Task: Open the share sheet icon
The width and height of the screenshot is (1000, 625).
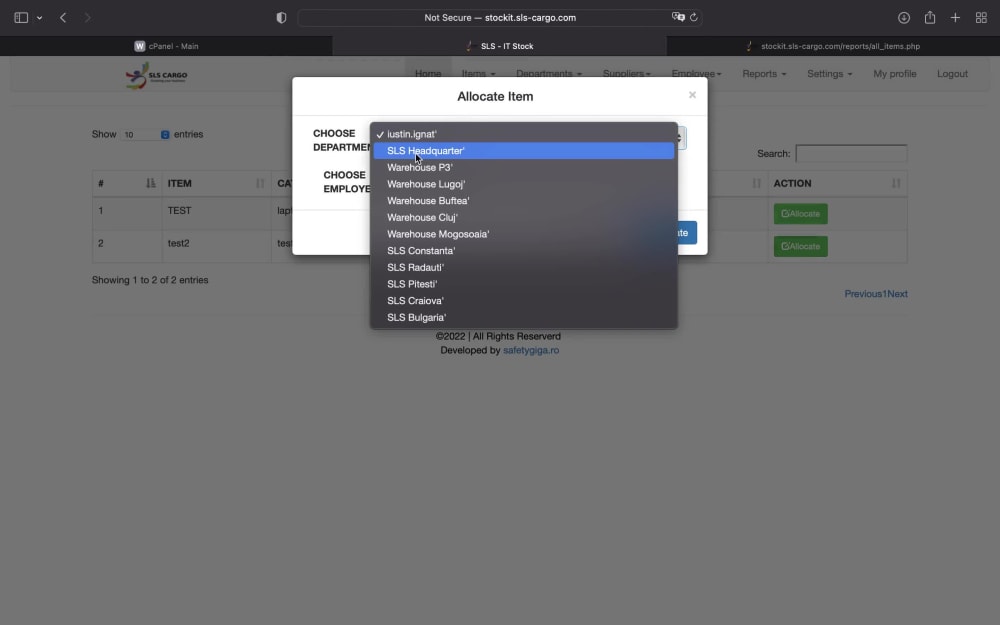Action: coord(930,17)
